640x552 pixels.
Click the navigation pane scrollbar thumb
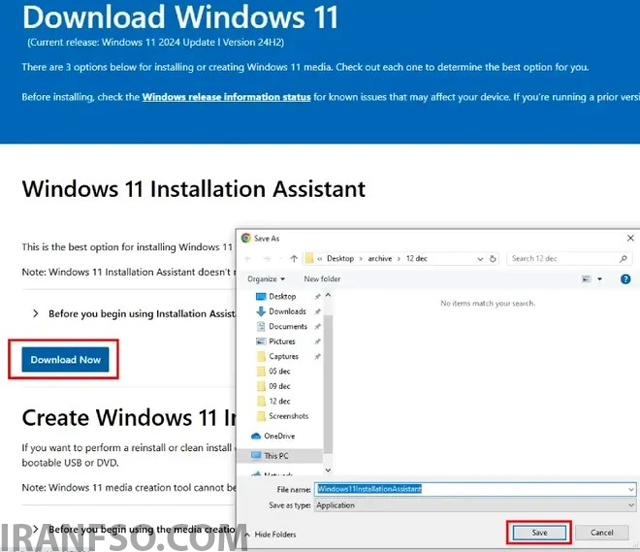click(x=328, y=384)
